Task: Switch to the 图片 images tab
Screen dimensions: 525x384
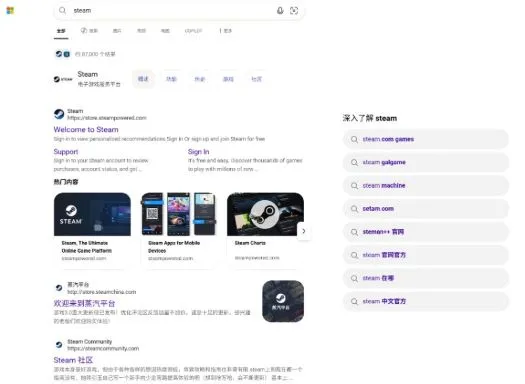Action: tap(117, 31)
